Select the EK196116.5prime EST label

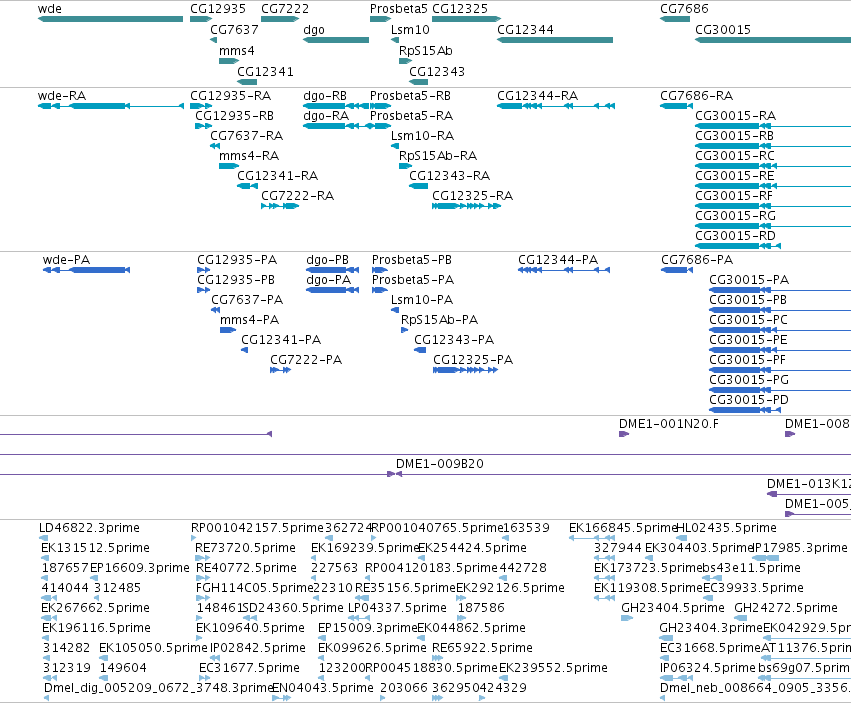(96, 628)
